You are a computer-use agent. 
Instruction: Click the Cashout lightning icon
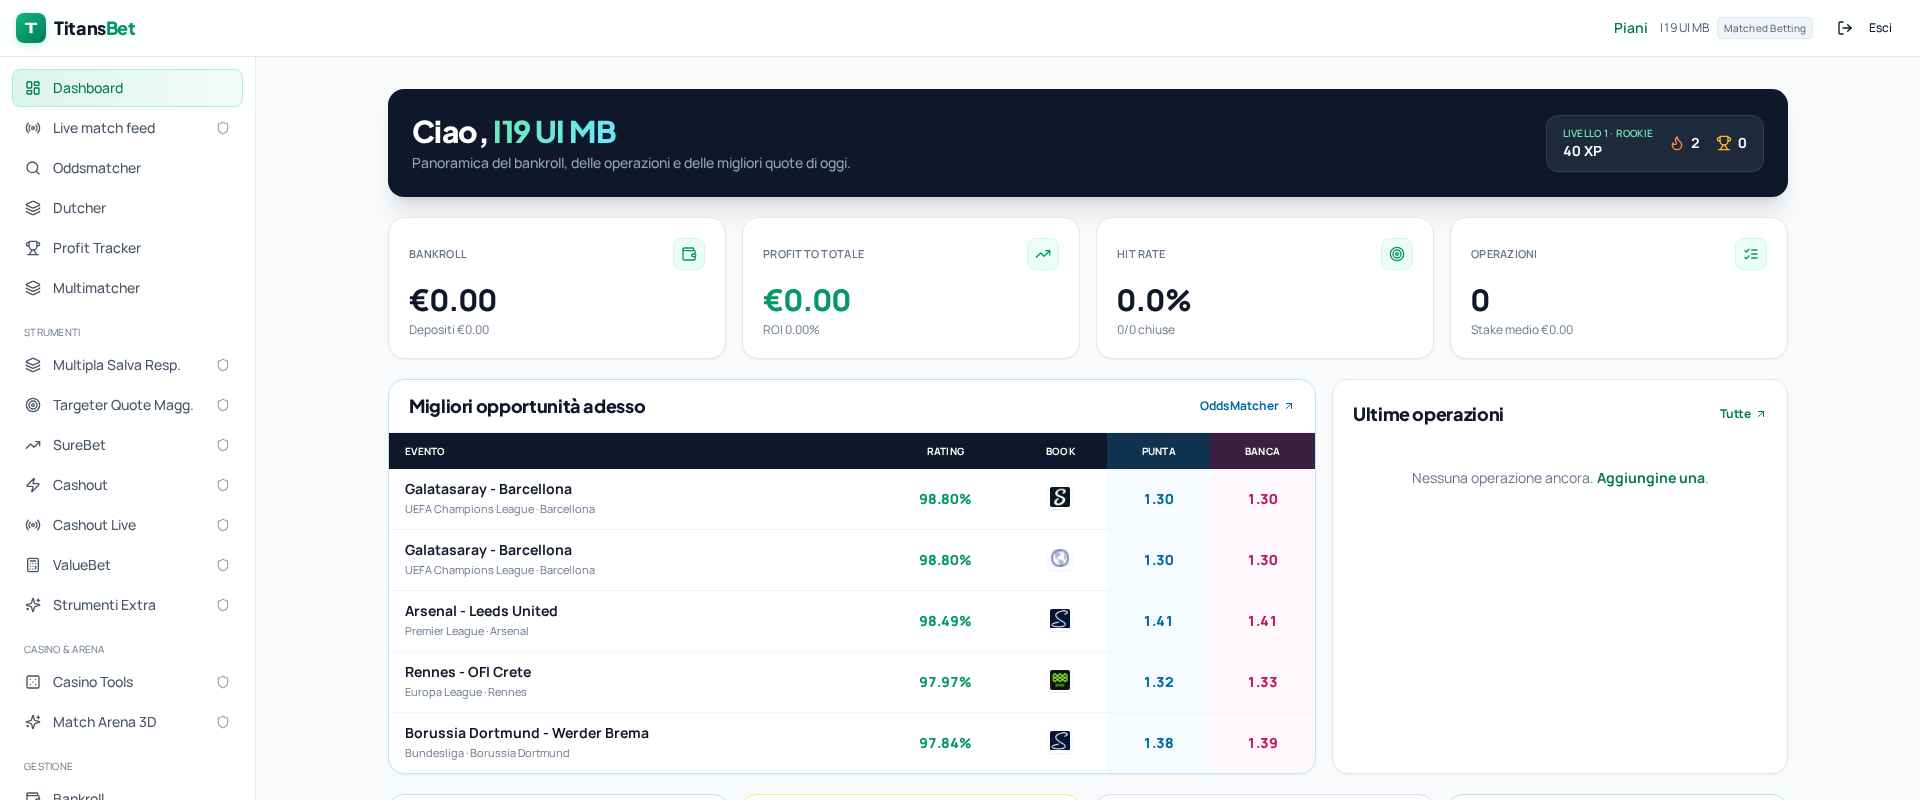[x=33, y=485]
